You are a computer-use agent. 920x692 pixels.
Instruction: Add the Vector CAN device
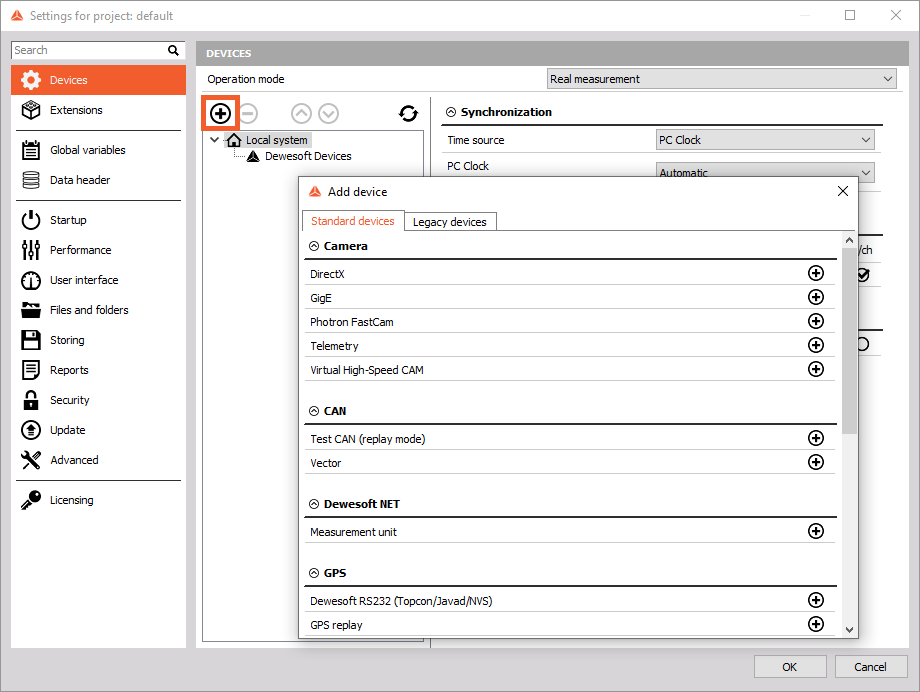[816, 462]
